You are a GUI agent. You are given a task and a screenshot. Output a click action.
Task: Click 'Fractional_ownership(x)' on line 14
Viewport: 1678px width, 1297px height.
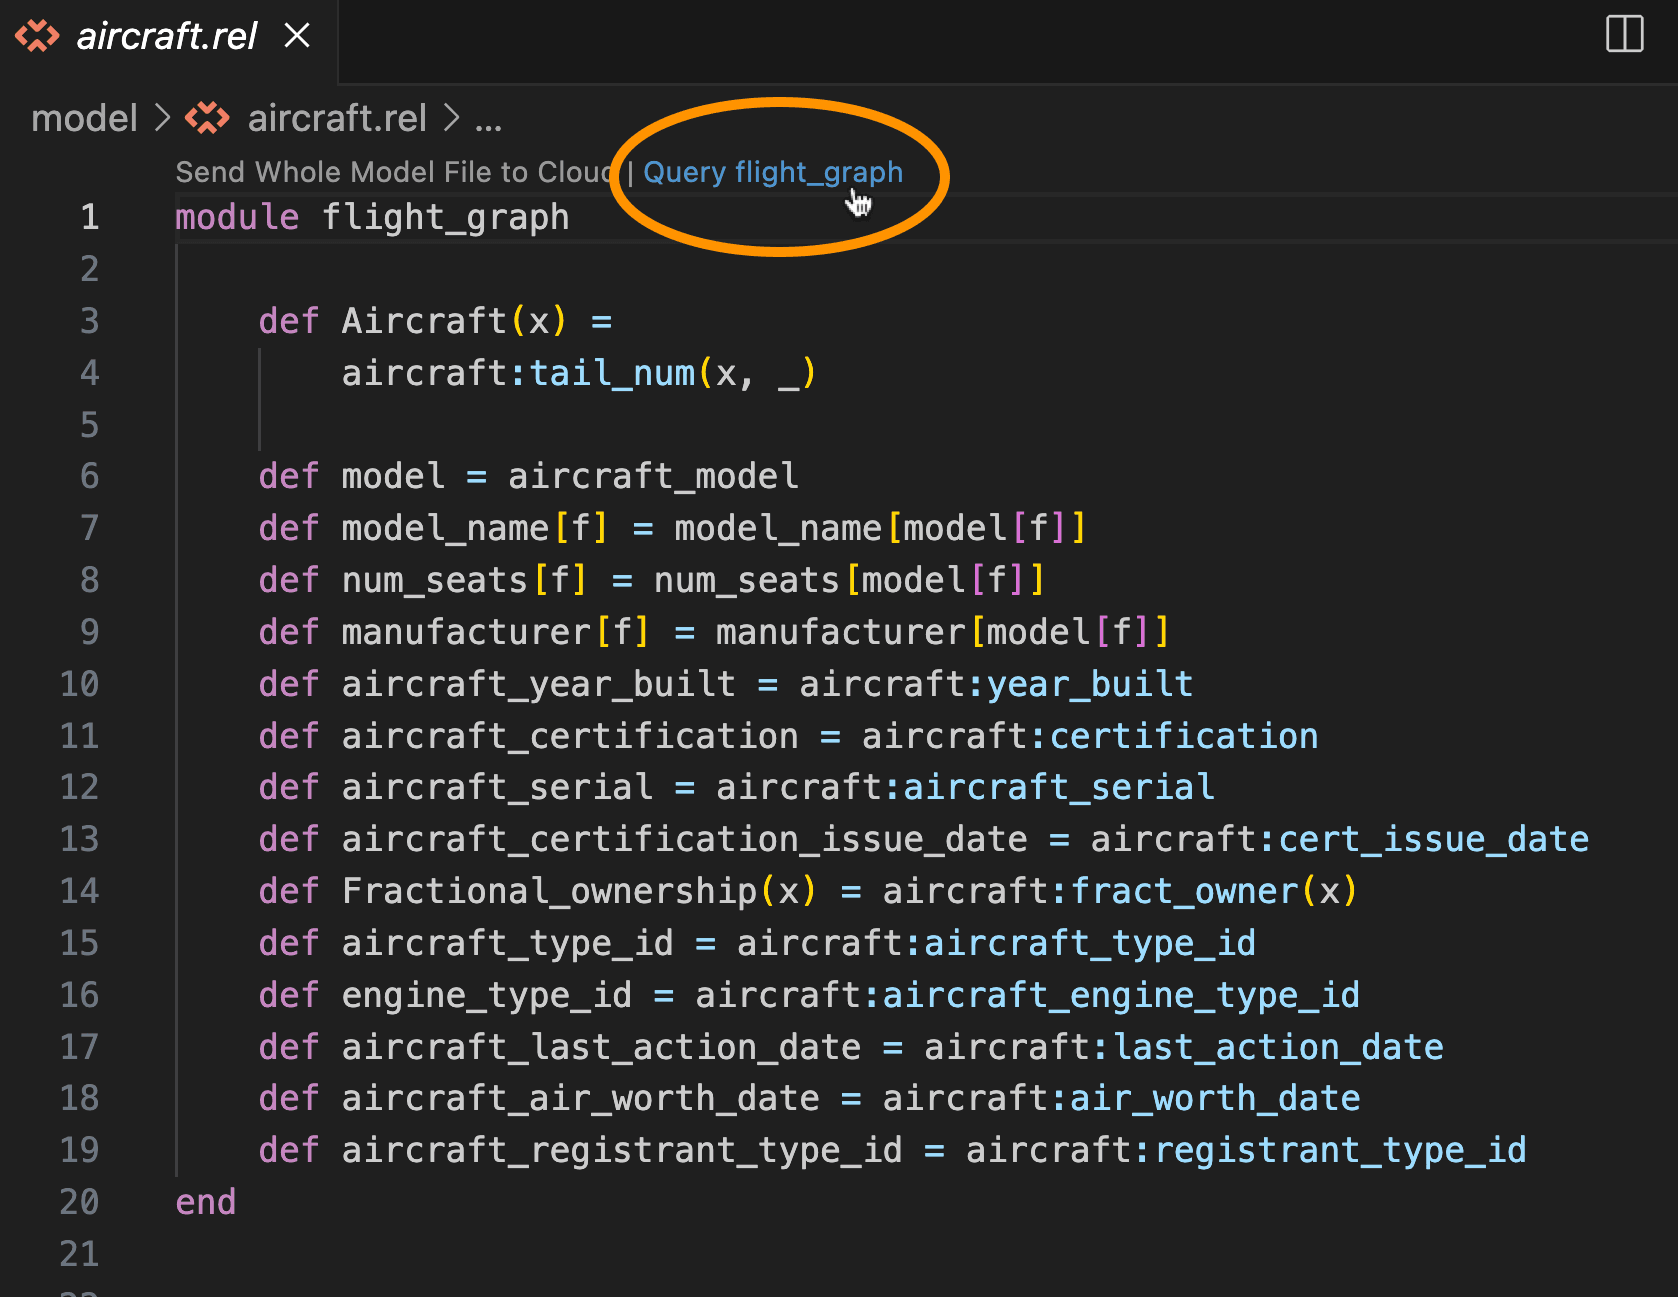(x=579, y=891)
